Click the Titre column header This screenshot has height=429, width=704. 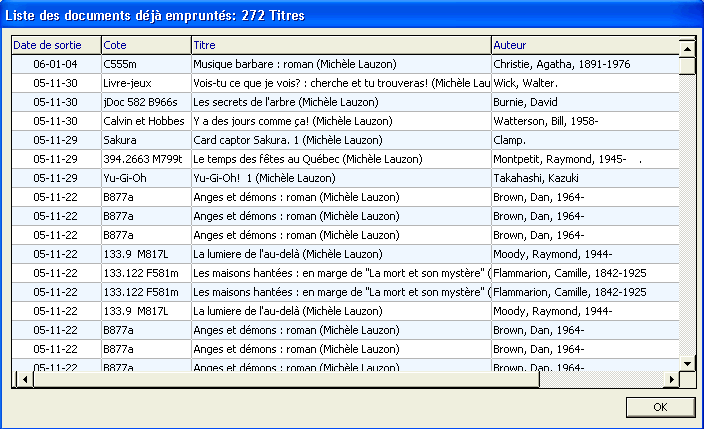pos(340,46)
